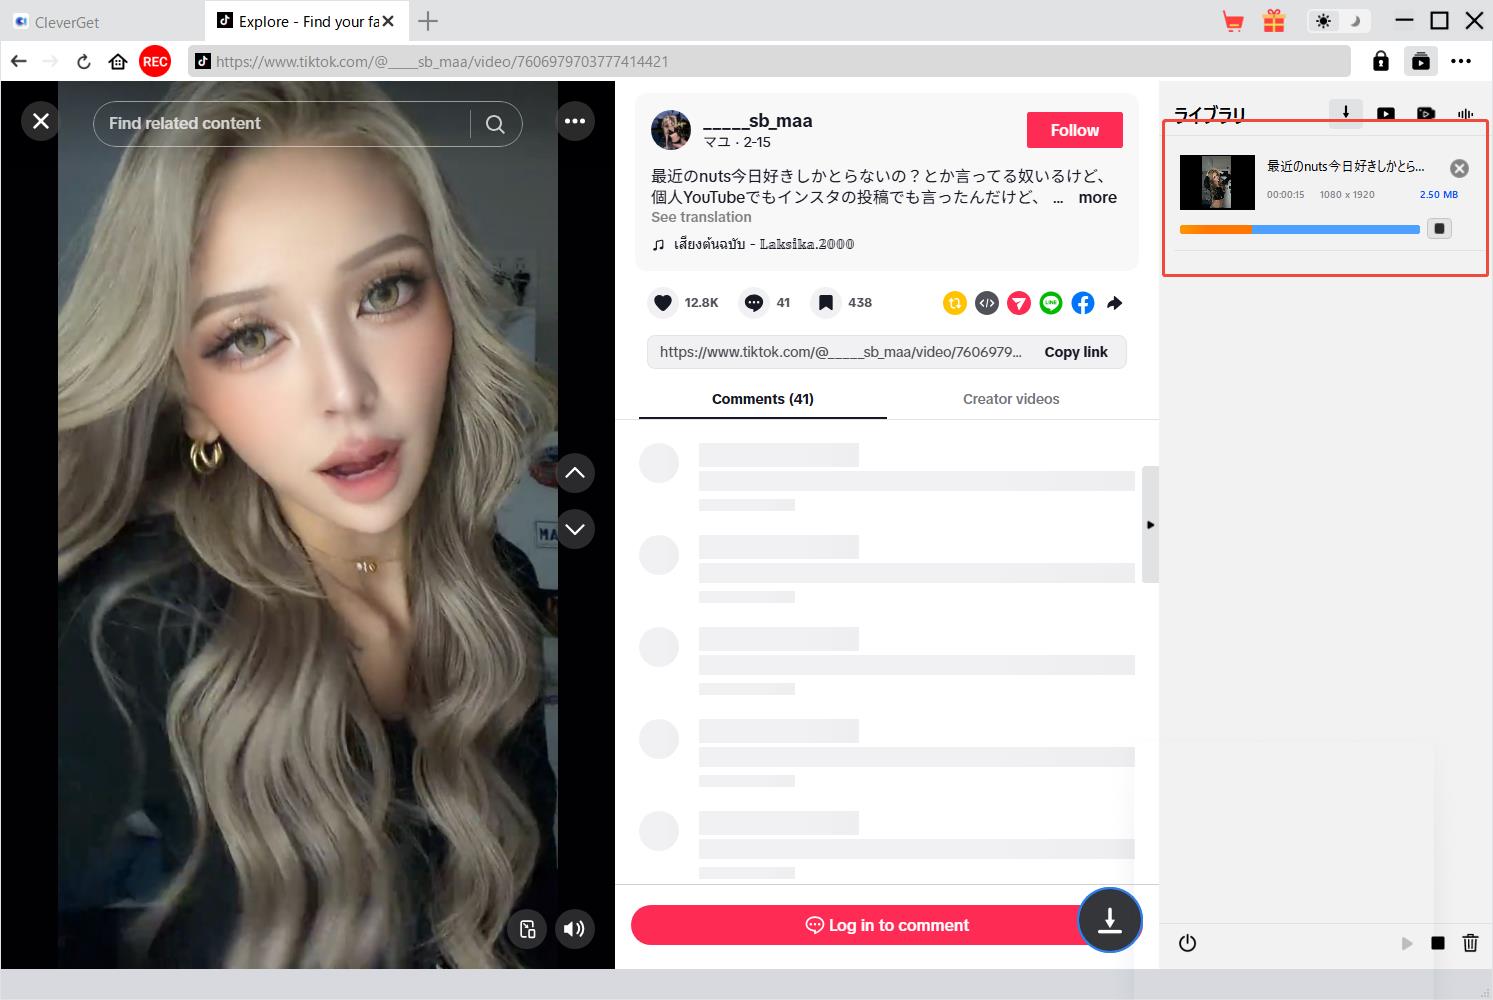Click the download progress bar

pyautogui.click(x=1299, y=229)
